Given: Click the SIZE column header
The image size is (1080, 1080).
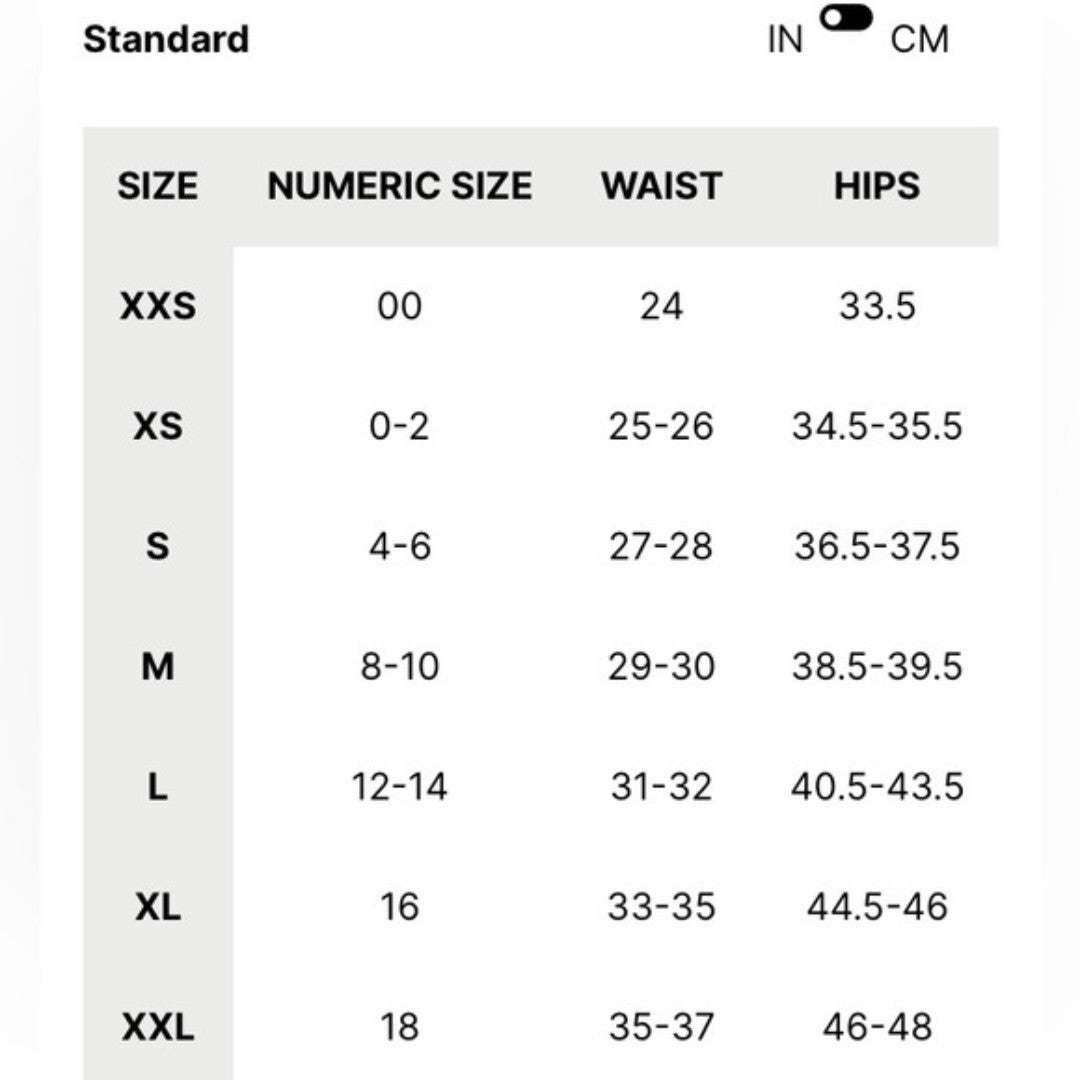Looking at the screenshot, I should [x=158, y=186].
